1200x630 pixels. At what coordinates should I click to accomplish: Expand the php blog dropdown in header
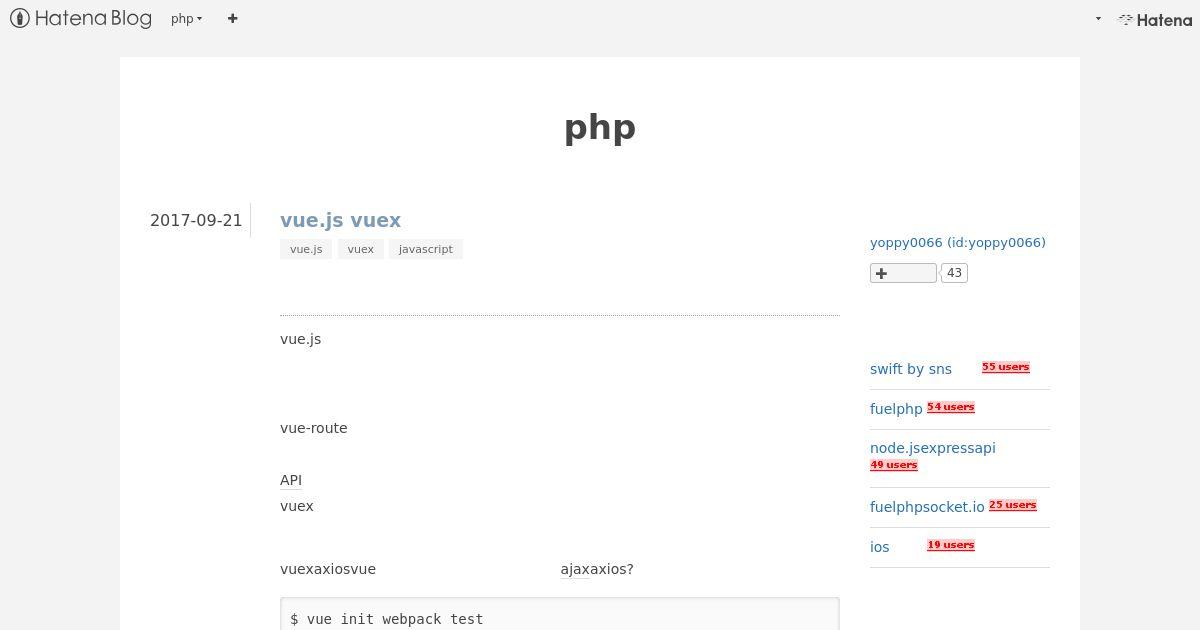(187, 18)
